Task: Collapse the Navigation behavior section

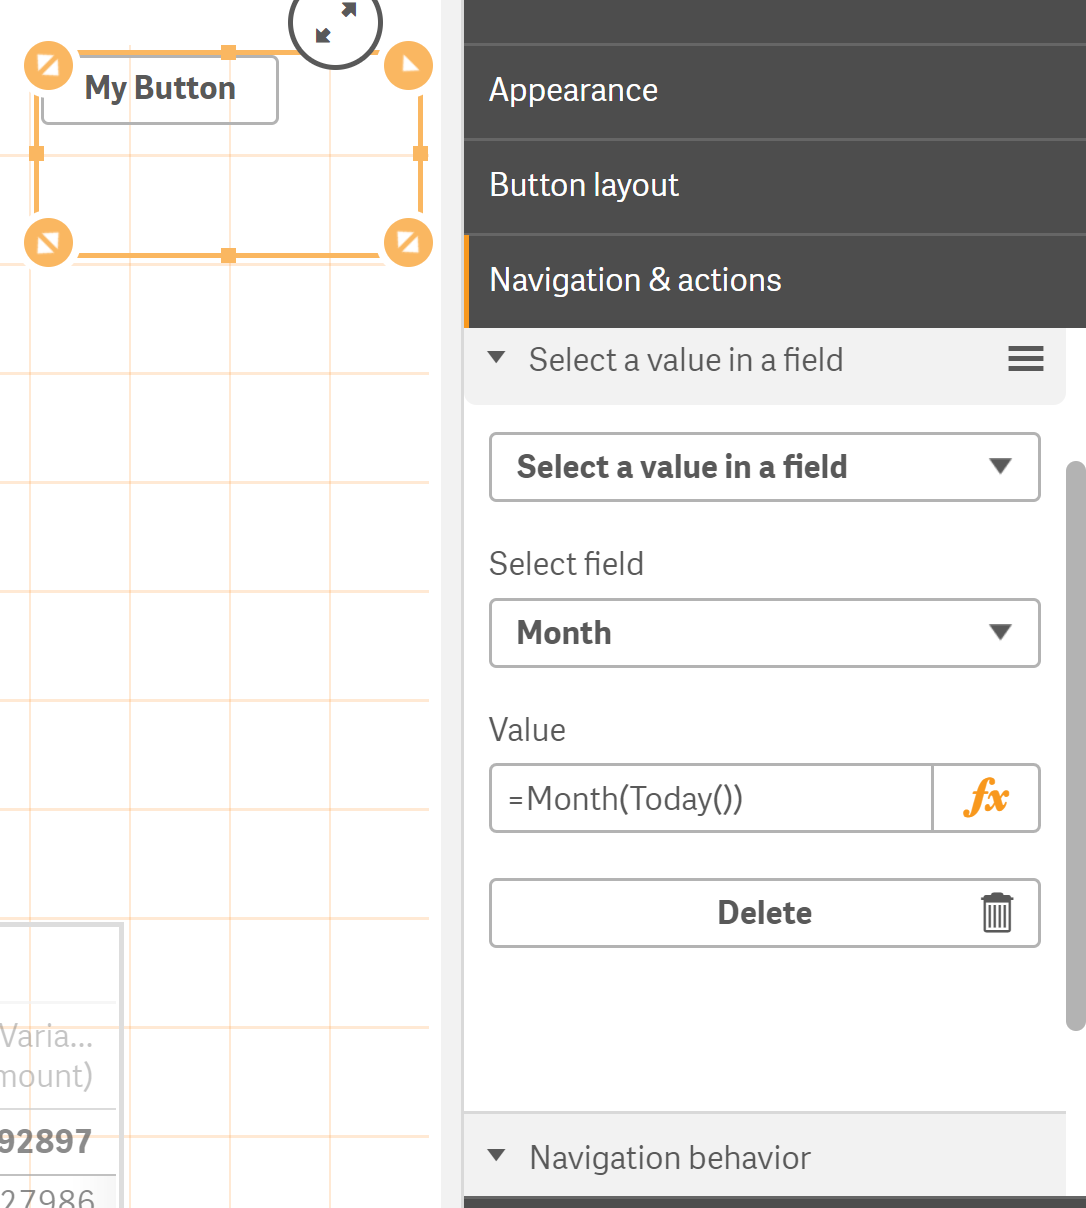Action: [497, 1157]
